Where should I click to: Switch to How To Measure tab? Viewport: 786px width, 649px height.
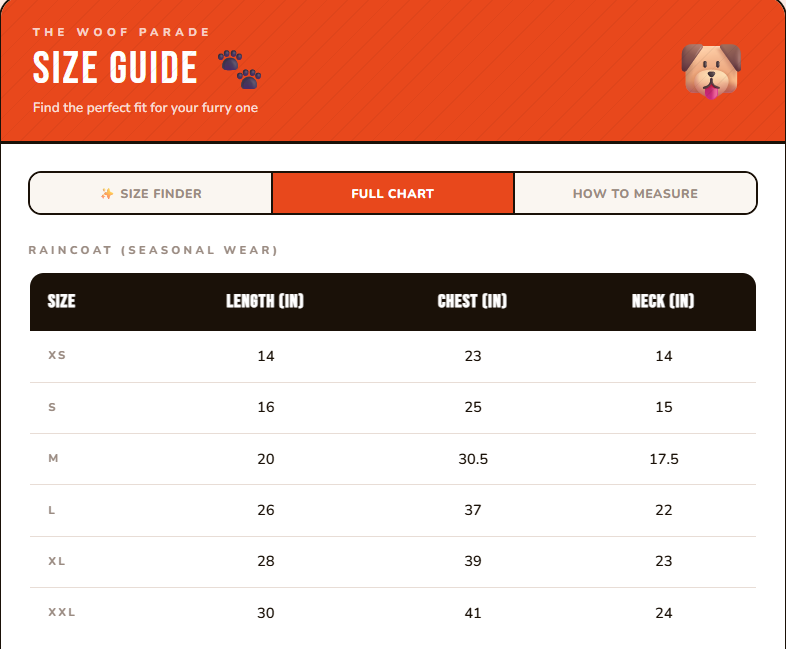pyautogui.click(x=635, y=193)
